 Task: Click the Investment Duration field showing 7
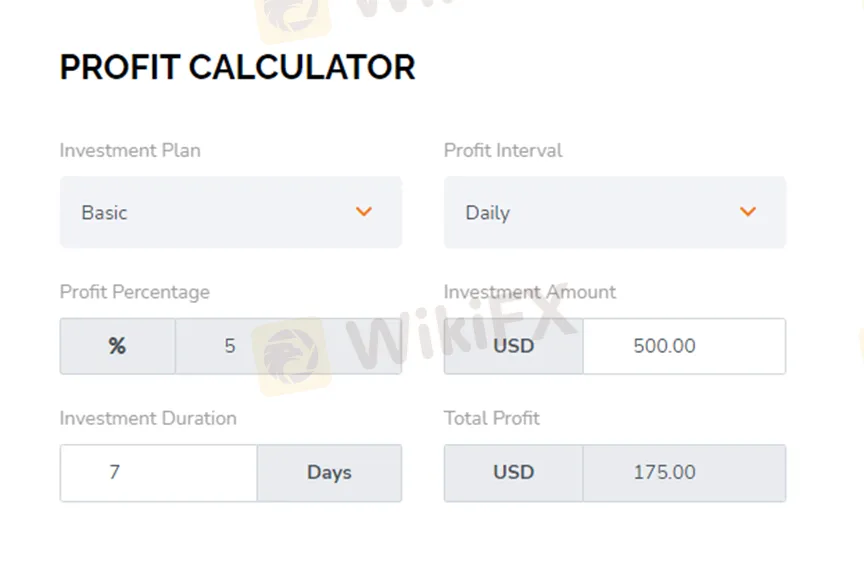click(x=158, y=472)
